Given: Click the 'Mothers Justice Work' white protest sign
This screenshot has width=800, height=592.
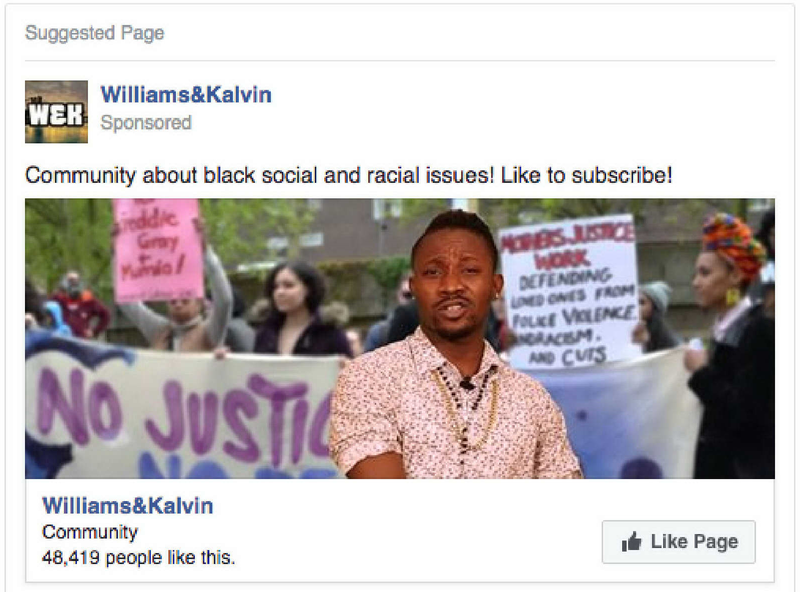Looking at the screenshot, I should pos(569,291).
